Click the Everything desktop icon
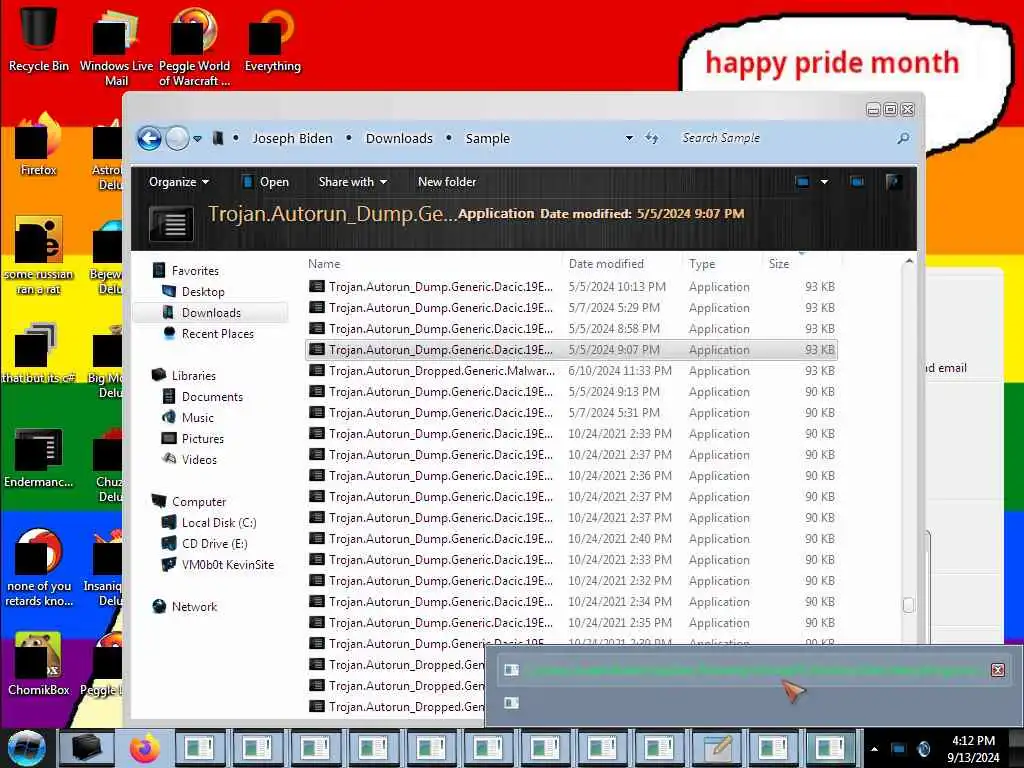 [272, 39]
